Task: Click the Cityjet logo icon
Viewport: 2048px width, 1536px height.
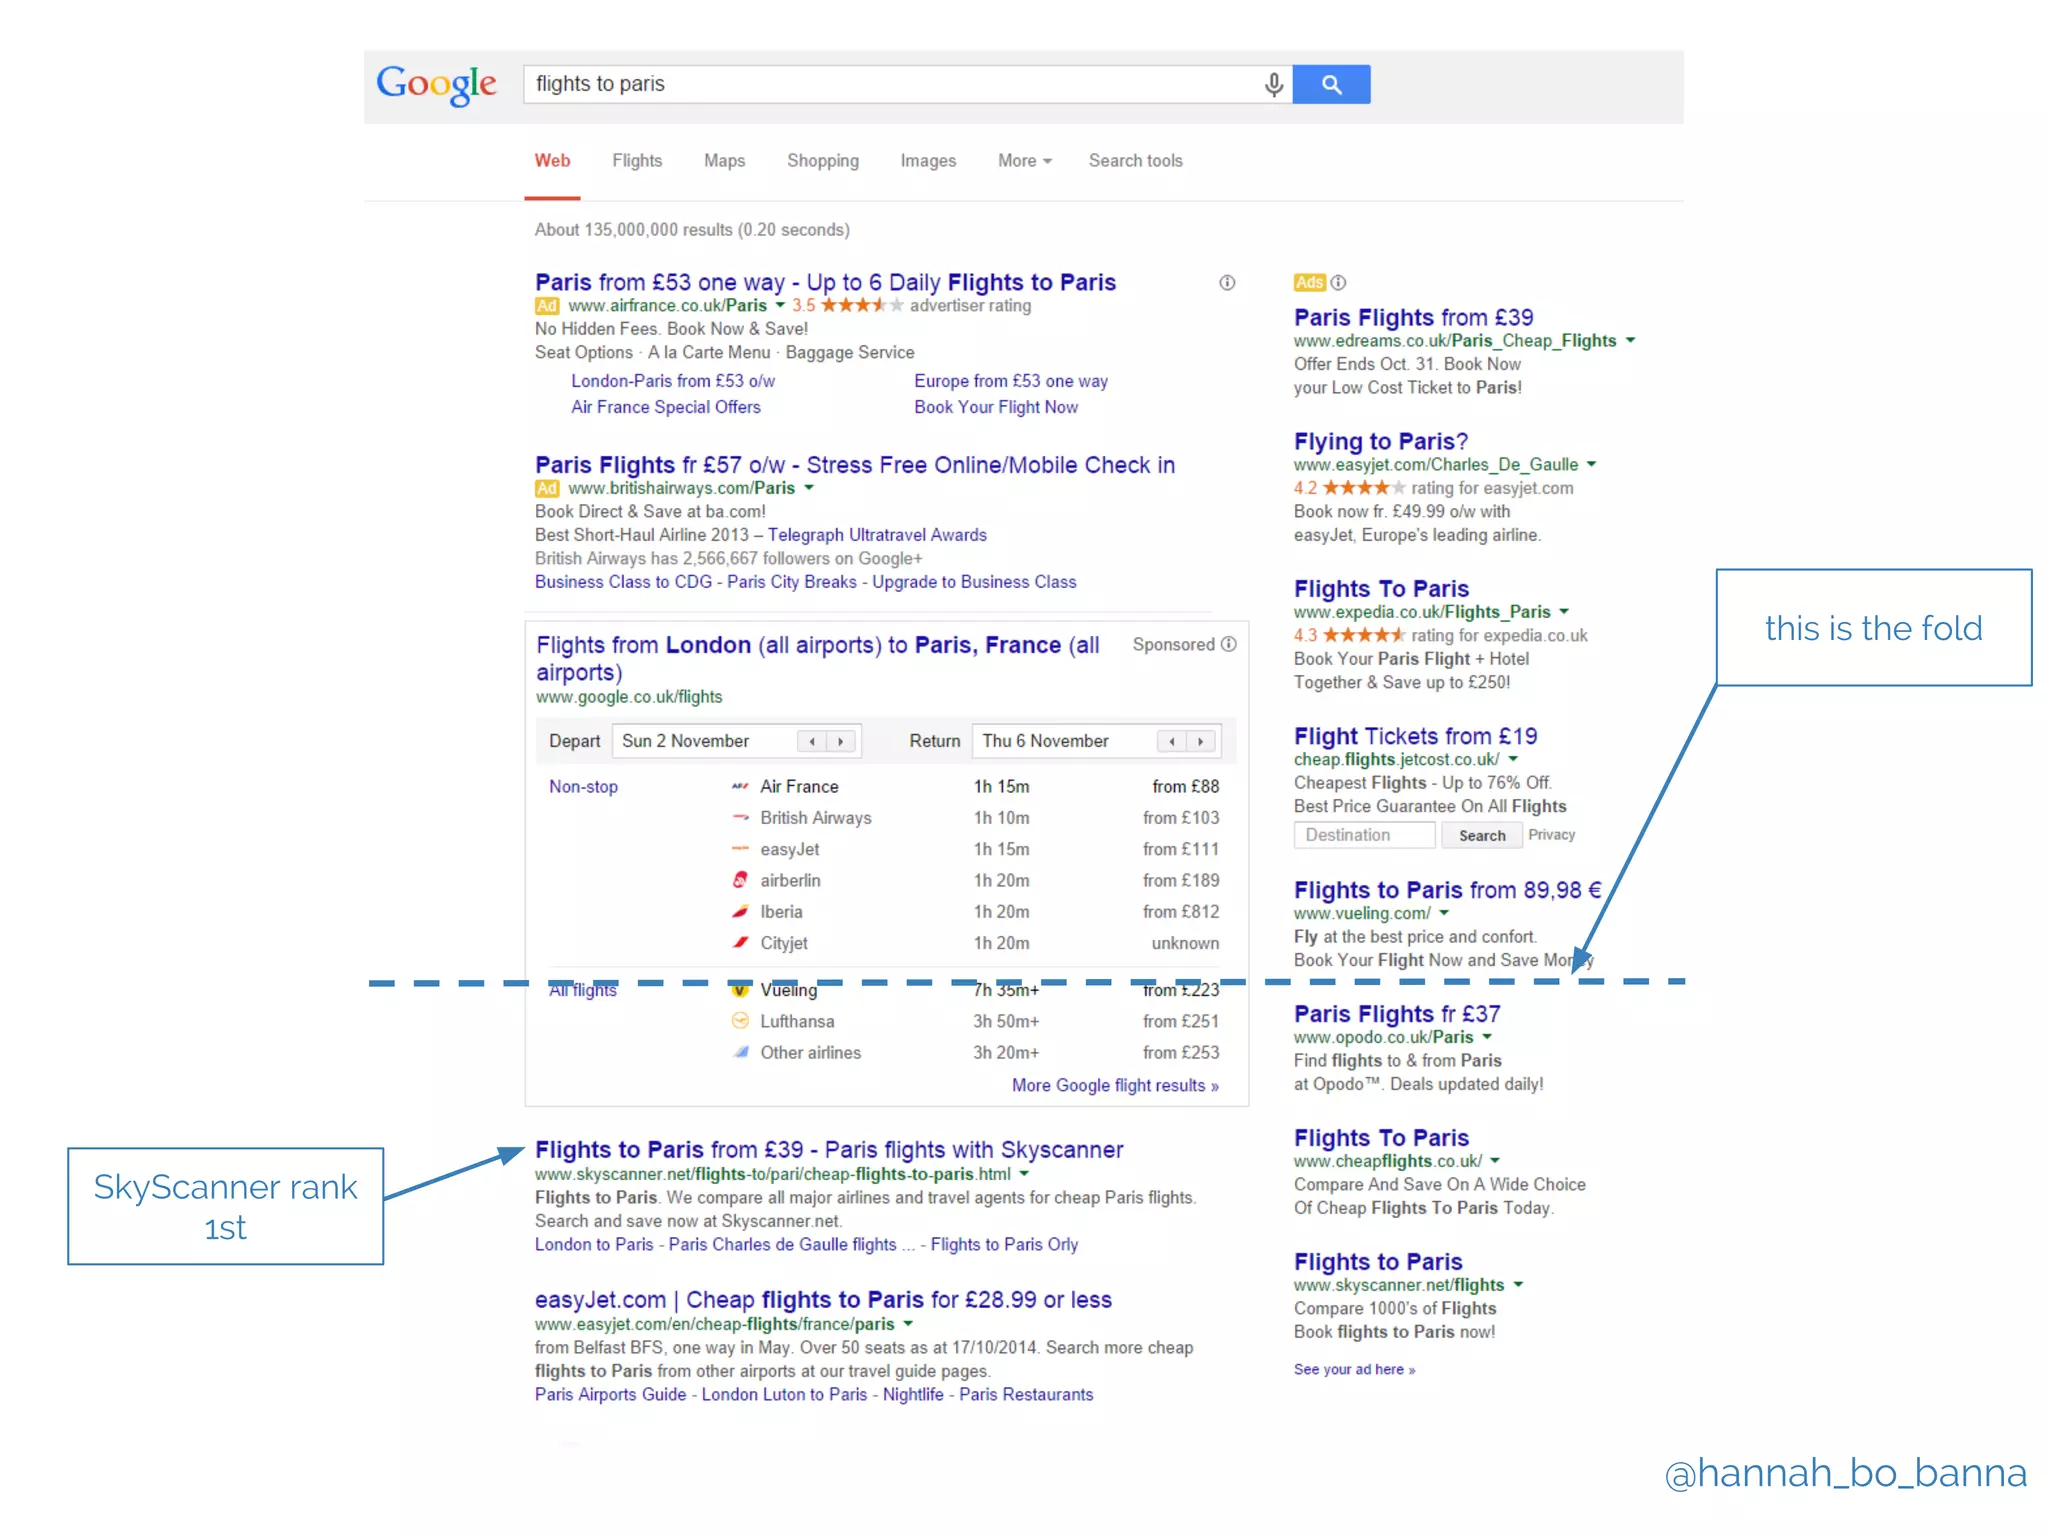Action: (x=740, y=942)
